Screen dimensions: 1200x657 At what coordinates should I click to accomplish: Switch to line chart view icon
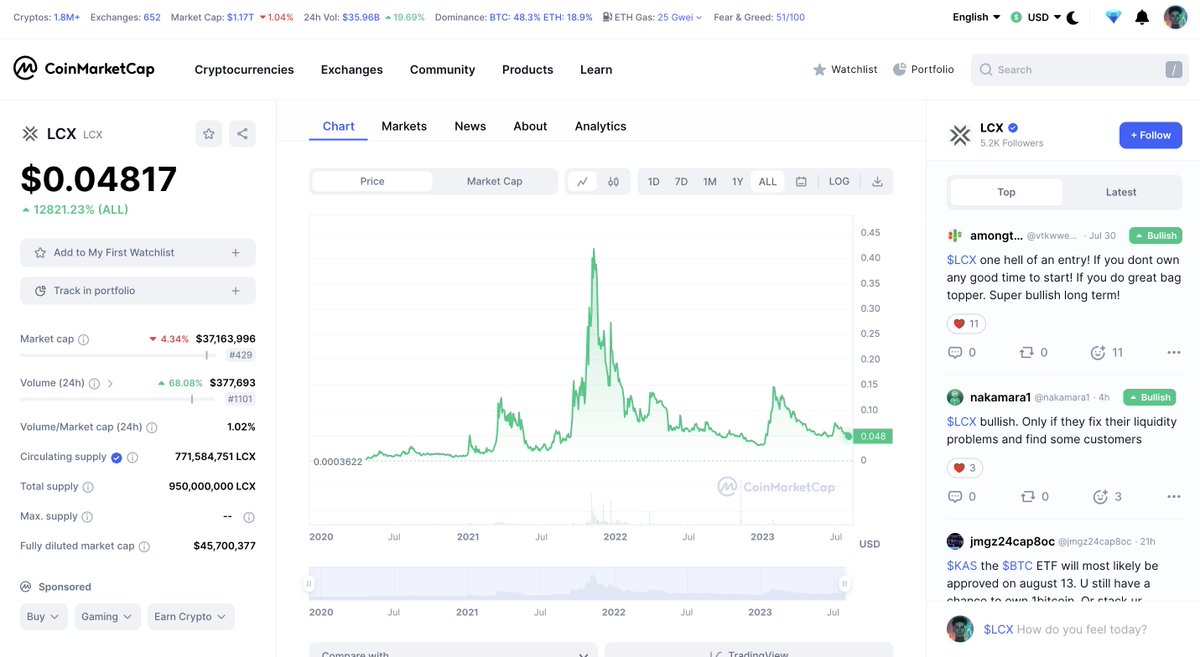582,181
